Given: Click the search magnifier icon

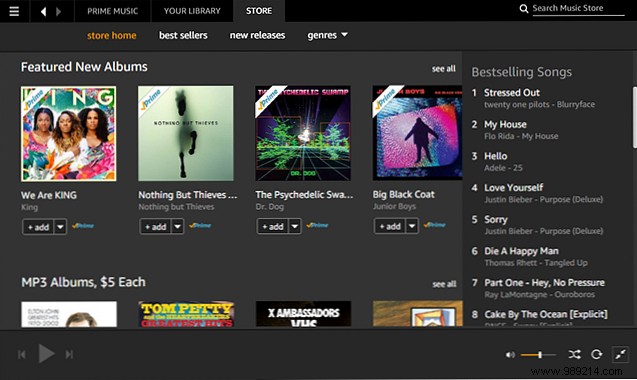Looking at the screenshot, I should [524, 9].
